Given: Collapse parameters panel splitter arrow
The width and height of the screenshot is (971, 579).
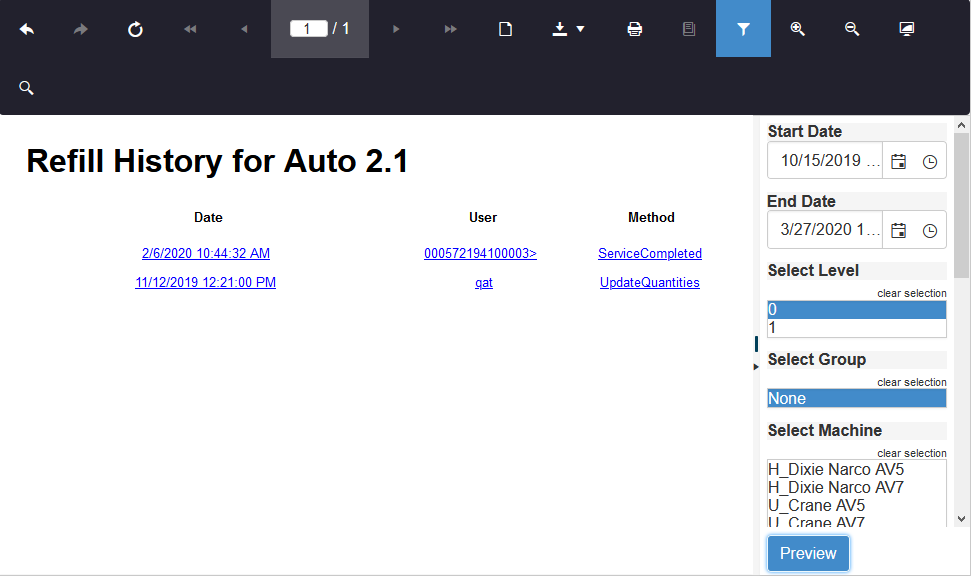Looking at the screenshot, I should point(755,367).
